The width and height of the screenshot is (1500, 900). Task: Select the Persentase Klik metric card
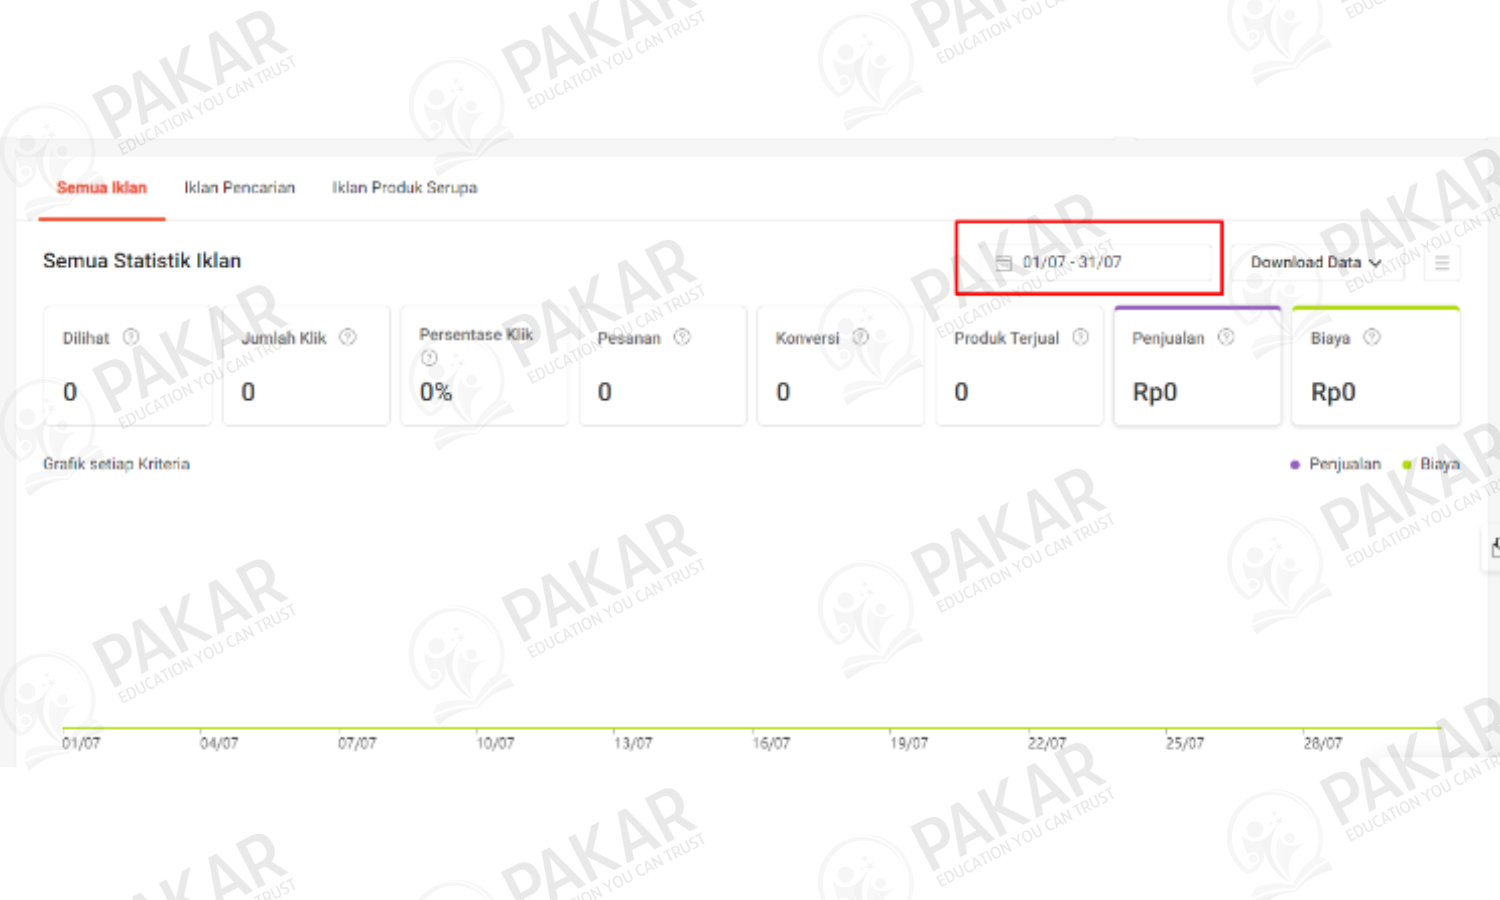tap(484, 366)
